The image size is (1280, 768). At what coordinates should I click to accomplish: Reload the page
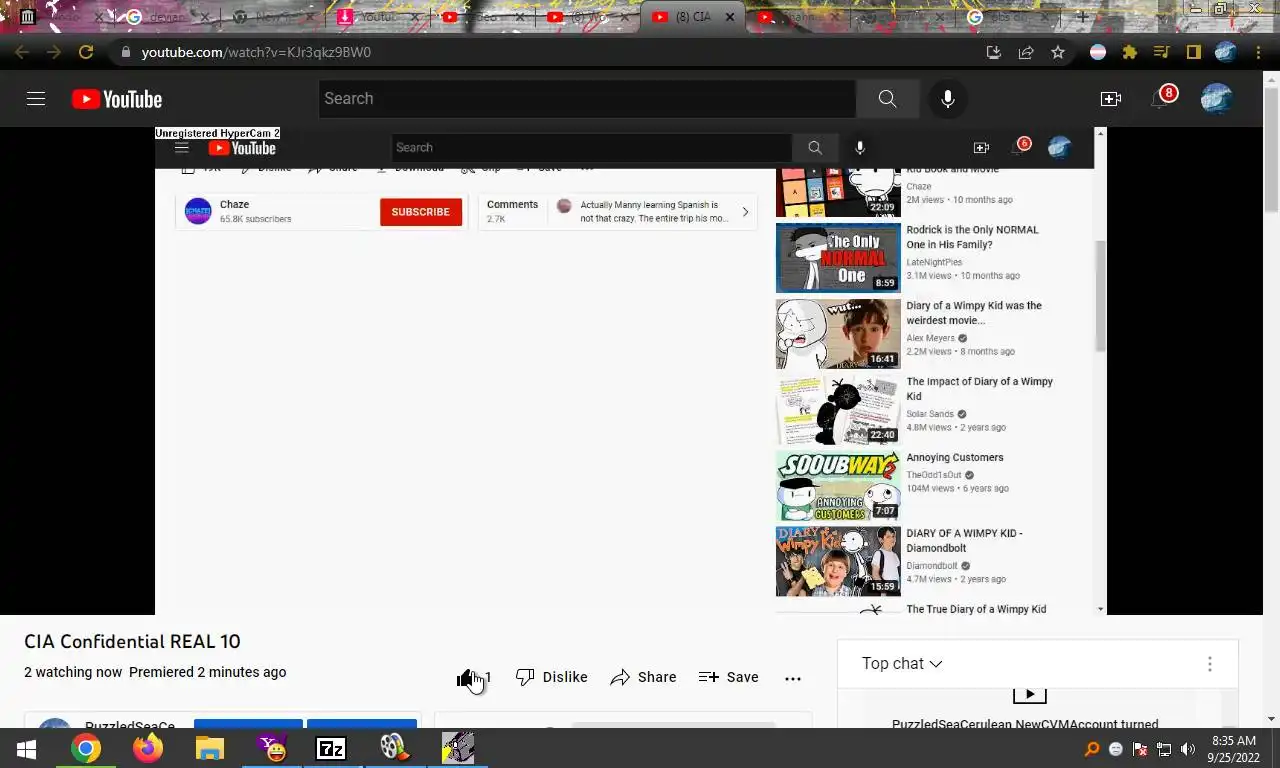click(86, 52)
